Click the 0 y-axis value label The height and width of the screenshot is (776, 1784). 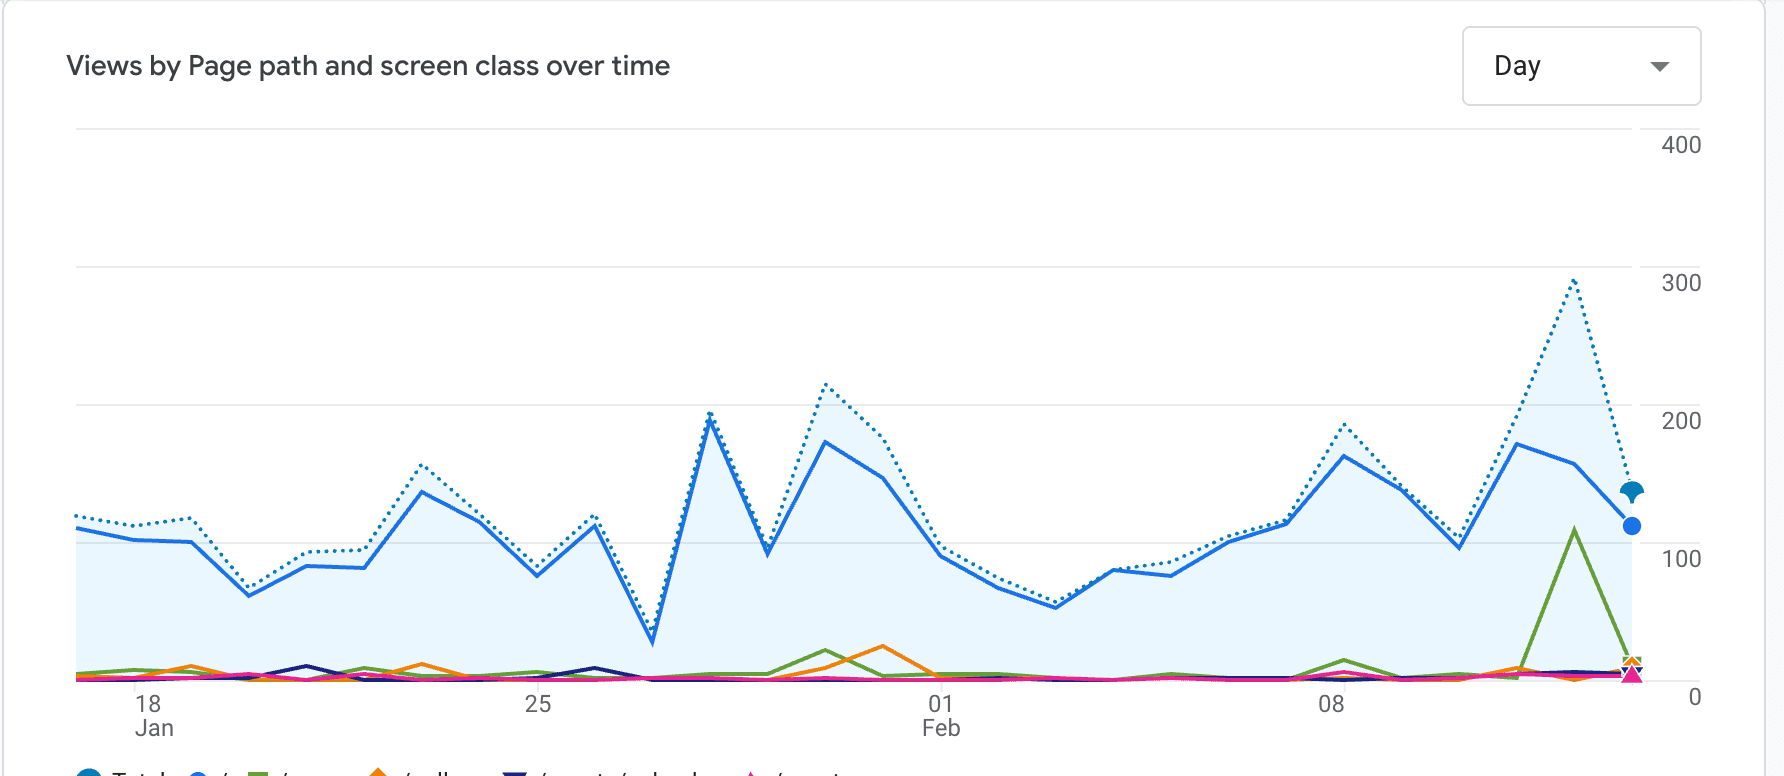pos(1694,697)
